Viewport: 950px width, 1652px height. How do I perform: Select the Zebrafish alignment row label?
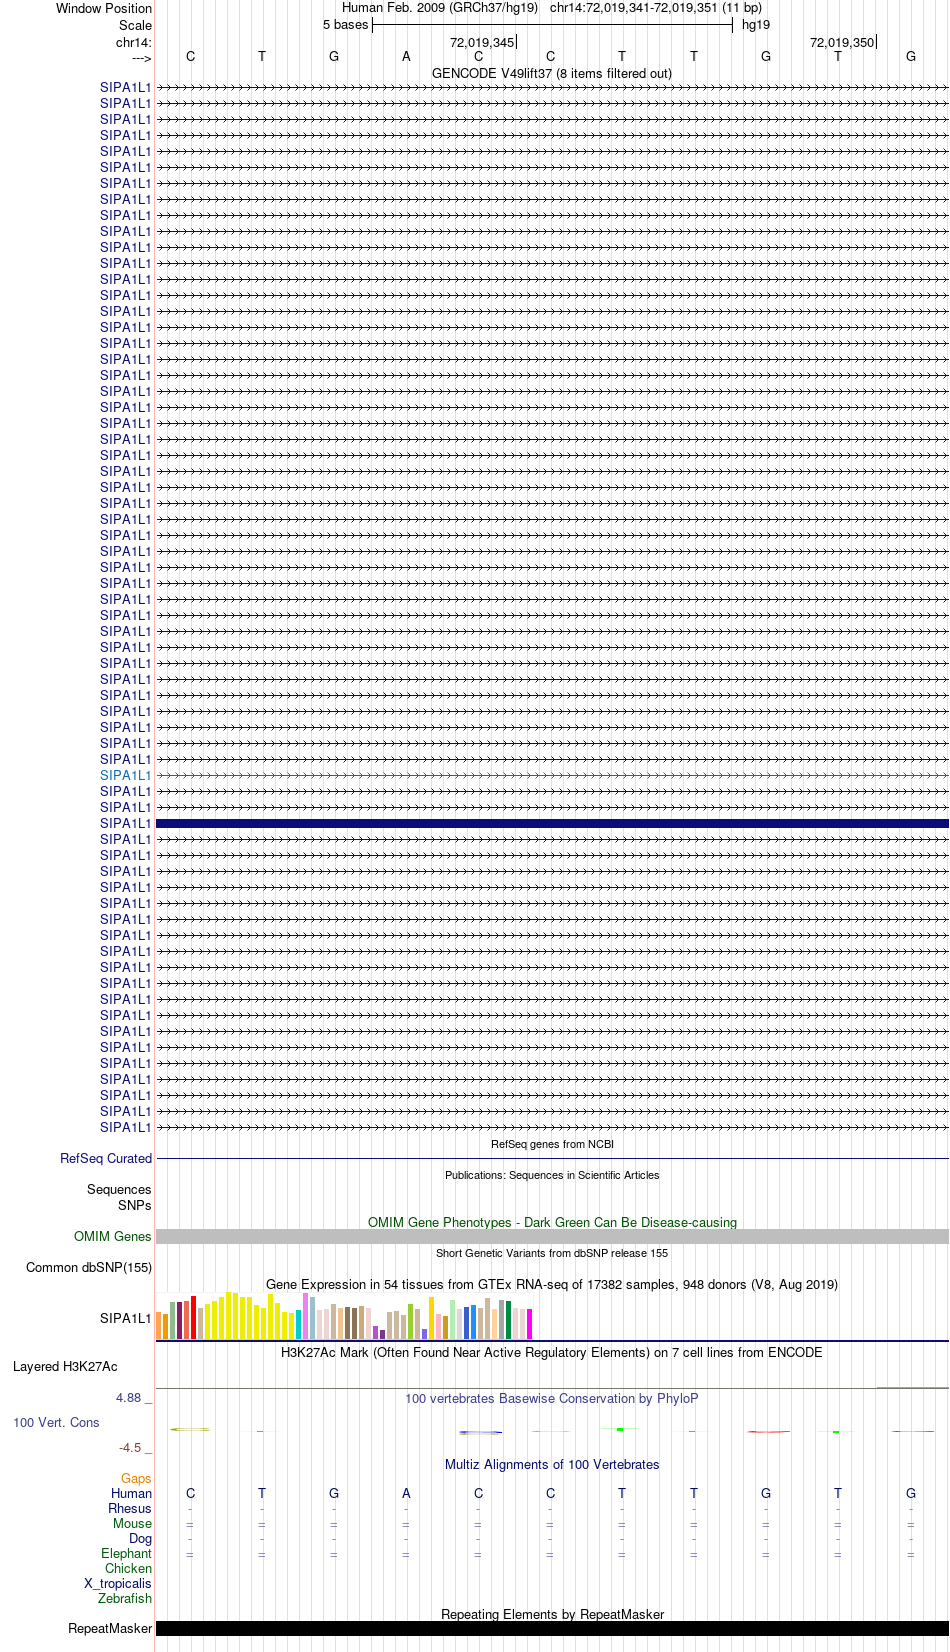(125, 1598)
